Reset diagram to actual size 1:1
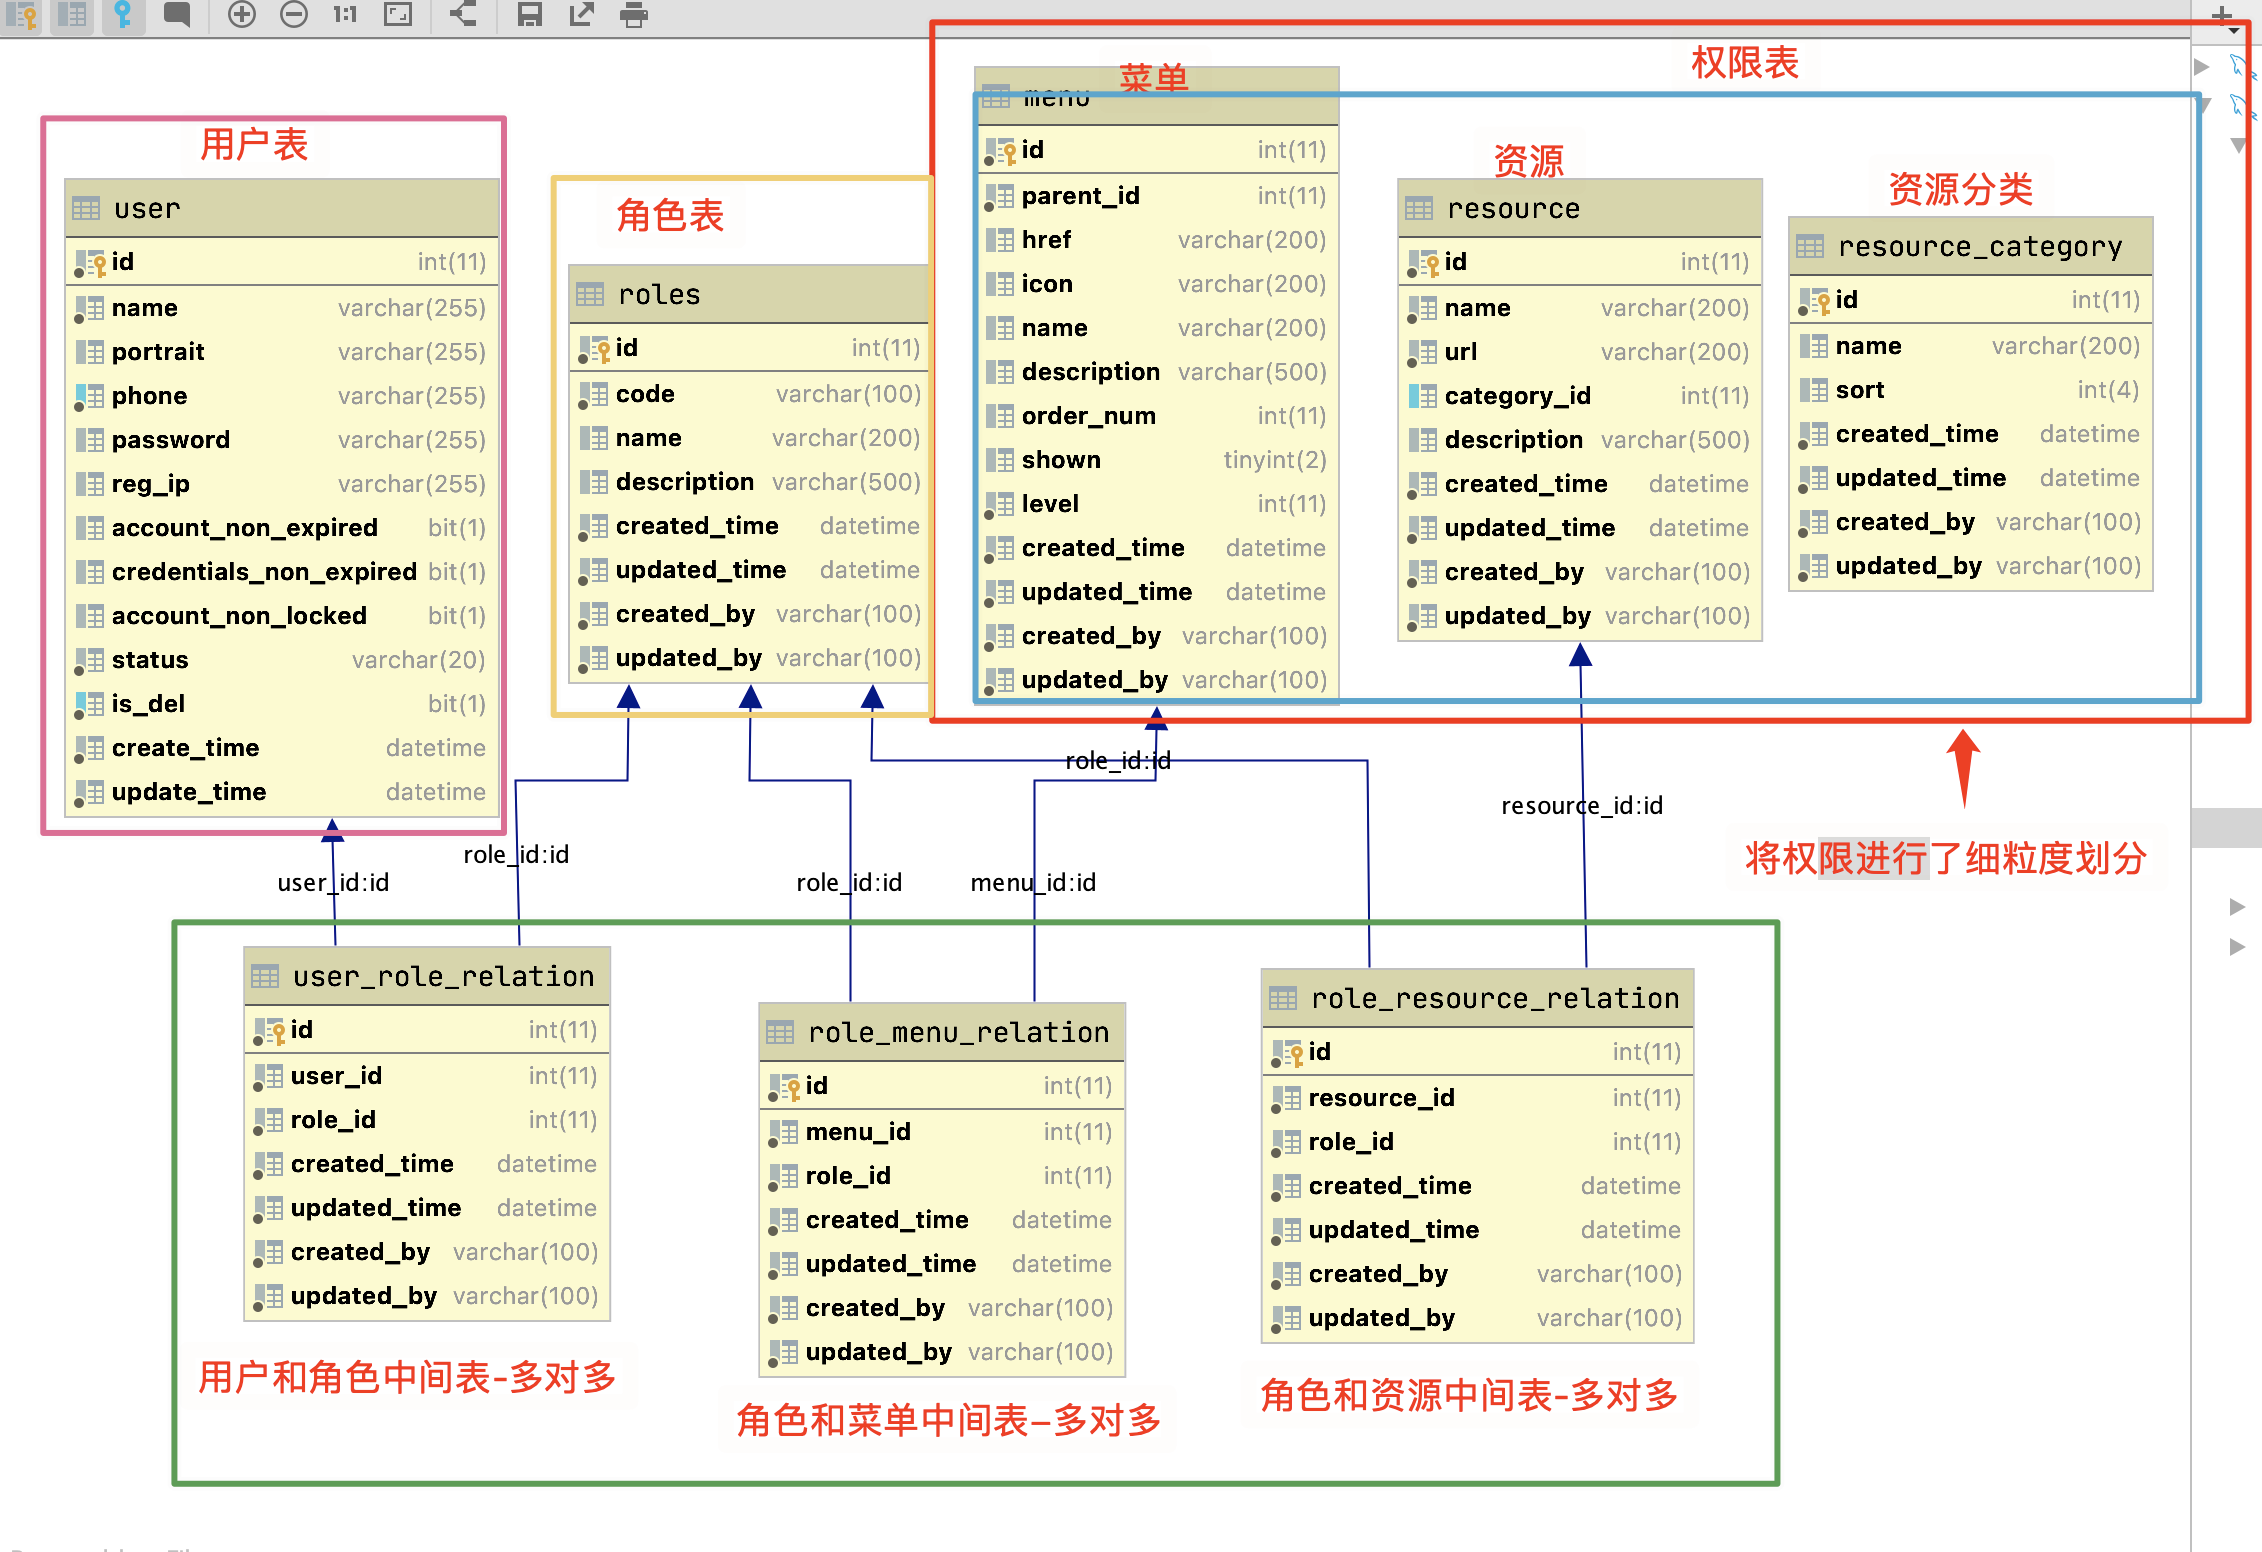The width and height of the screenshot is (2262, 1552). point(345,15)
